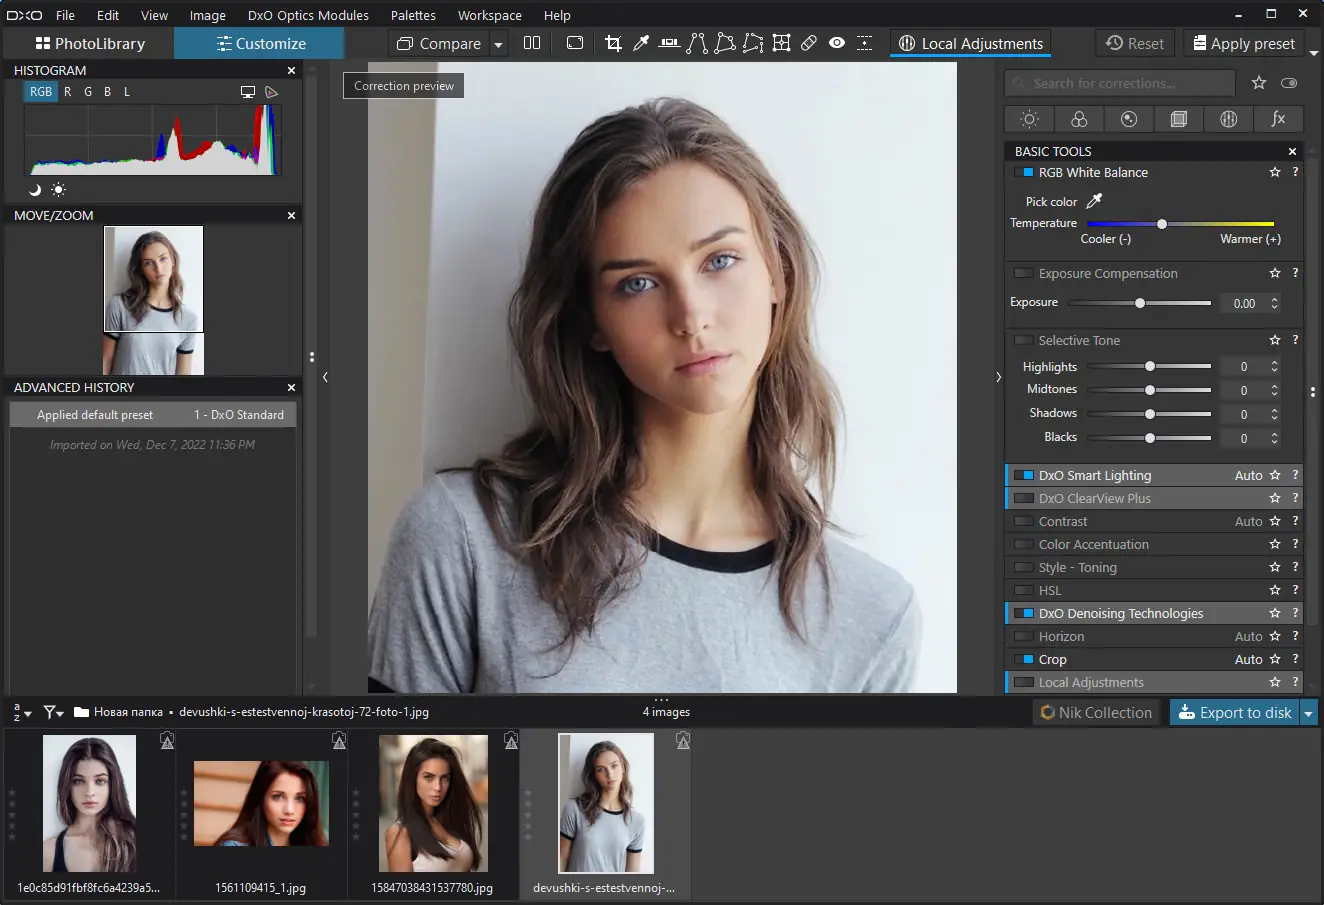The image size is (1324, 905).
Task: Select the Crop tool in the toolbar
Action: coord(613,43)
